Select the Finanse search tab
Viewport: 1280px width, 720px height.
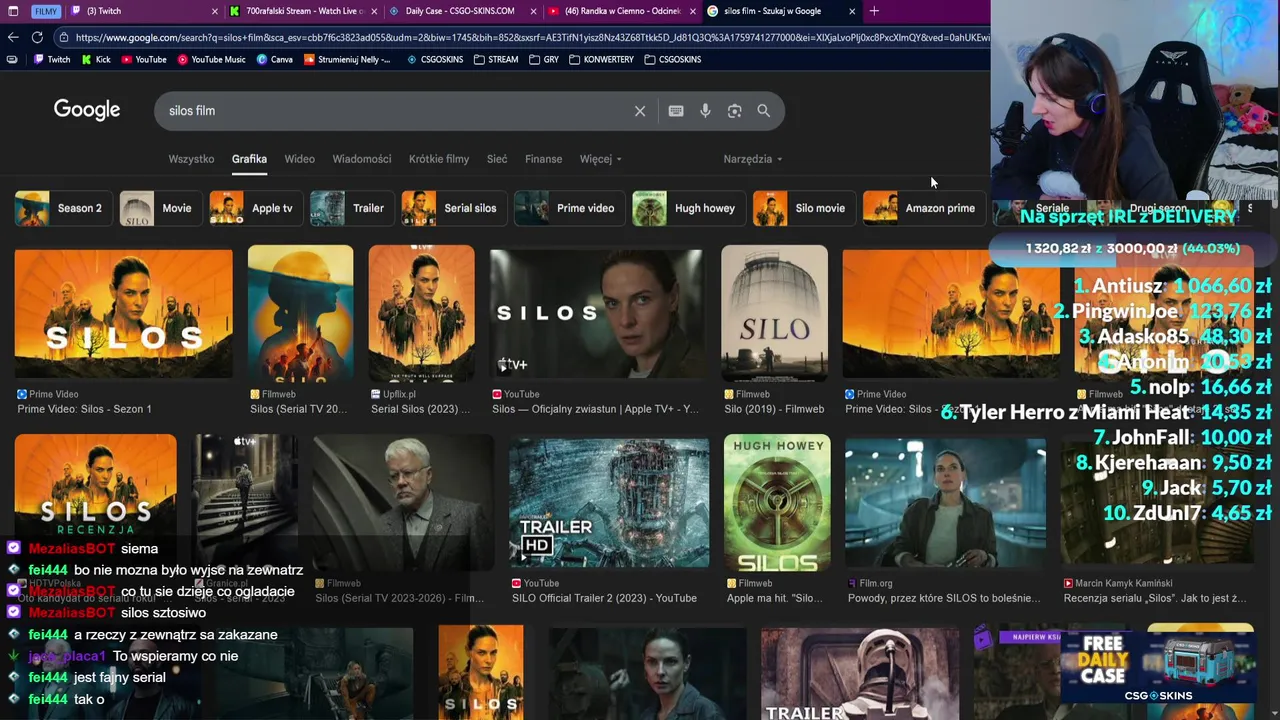[544, 159]
